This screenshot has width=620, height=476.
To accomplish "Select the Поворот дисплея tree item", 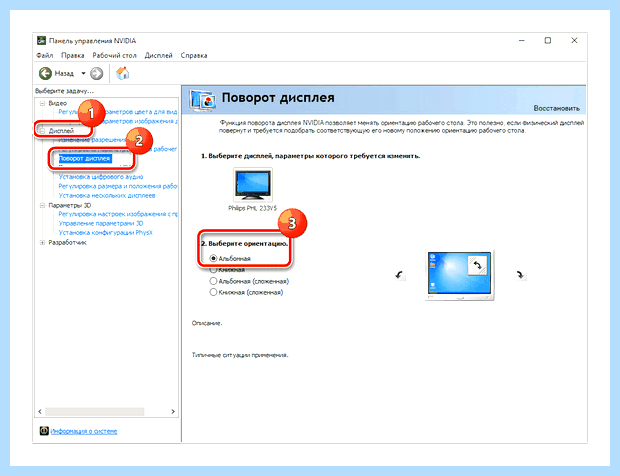I will tap(85, 159).
